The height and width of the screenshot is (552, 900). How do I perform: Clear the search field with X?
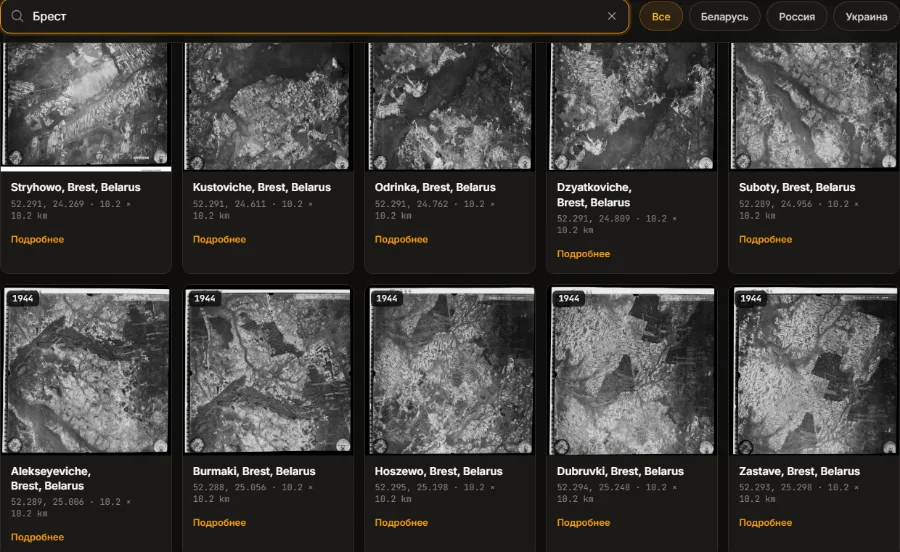[x=611, y=16]
